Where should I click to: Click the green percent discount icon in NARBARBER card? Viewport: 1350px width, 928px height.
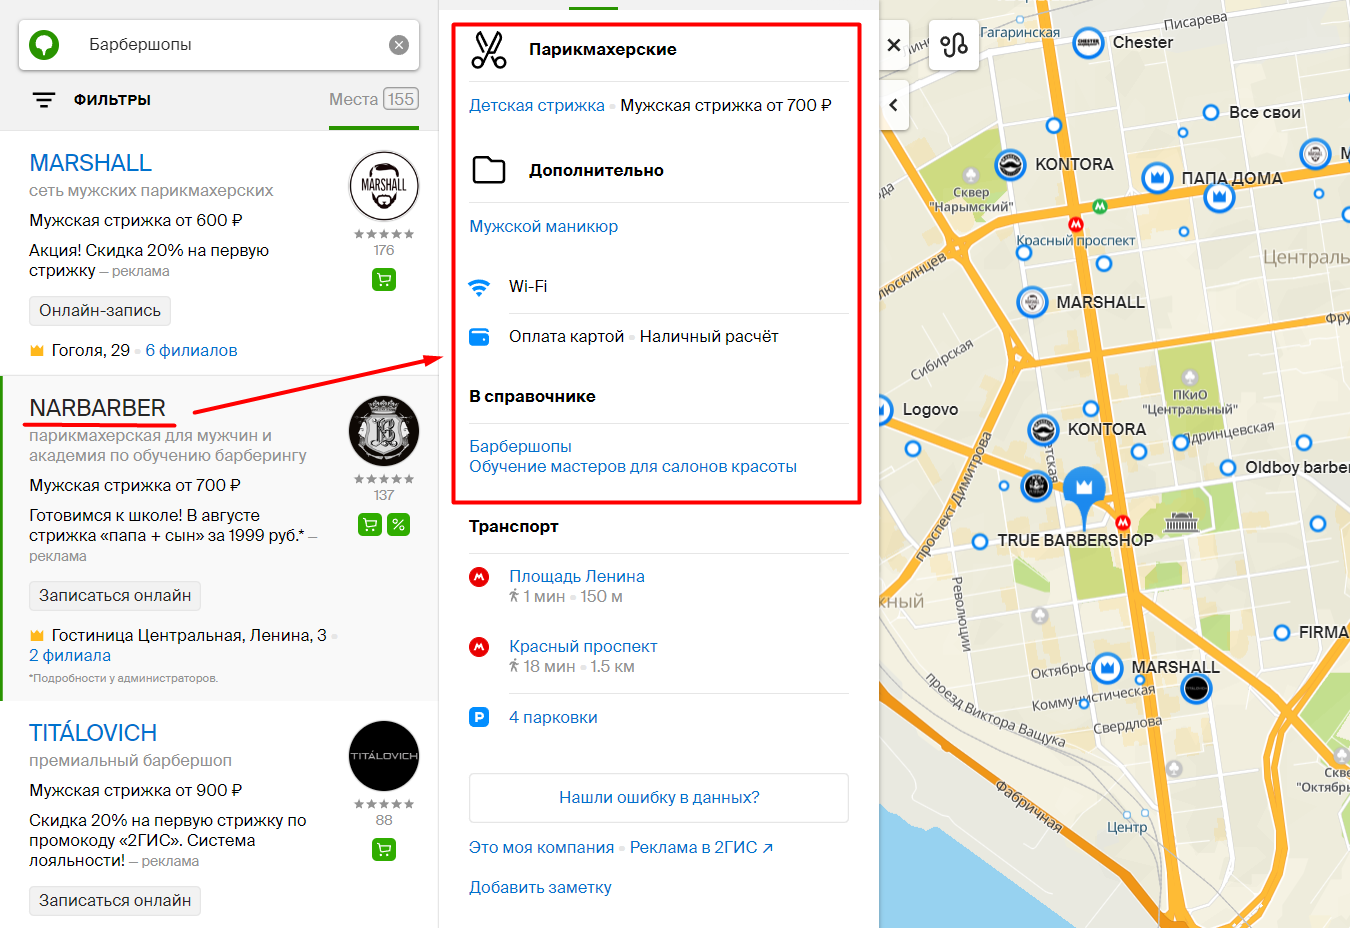pos(398,524)
